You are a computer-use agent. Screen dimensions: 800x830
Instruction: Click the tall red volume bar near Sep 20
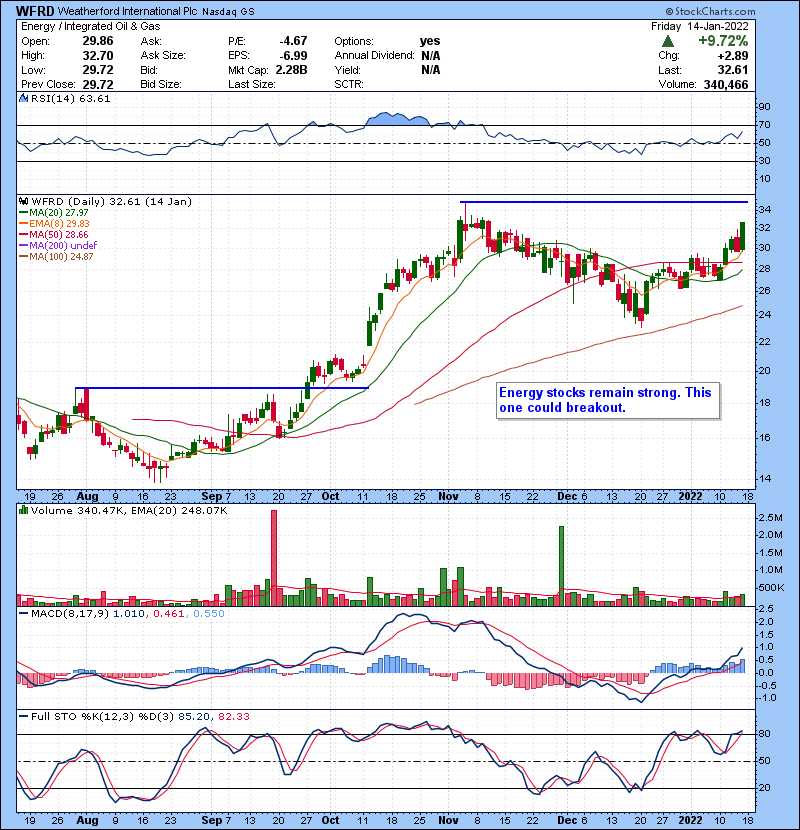click(x=274, y=558)
